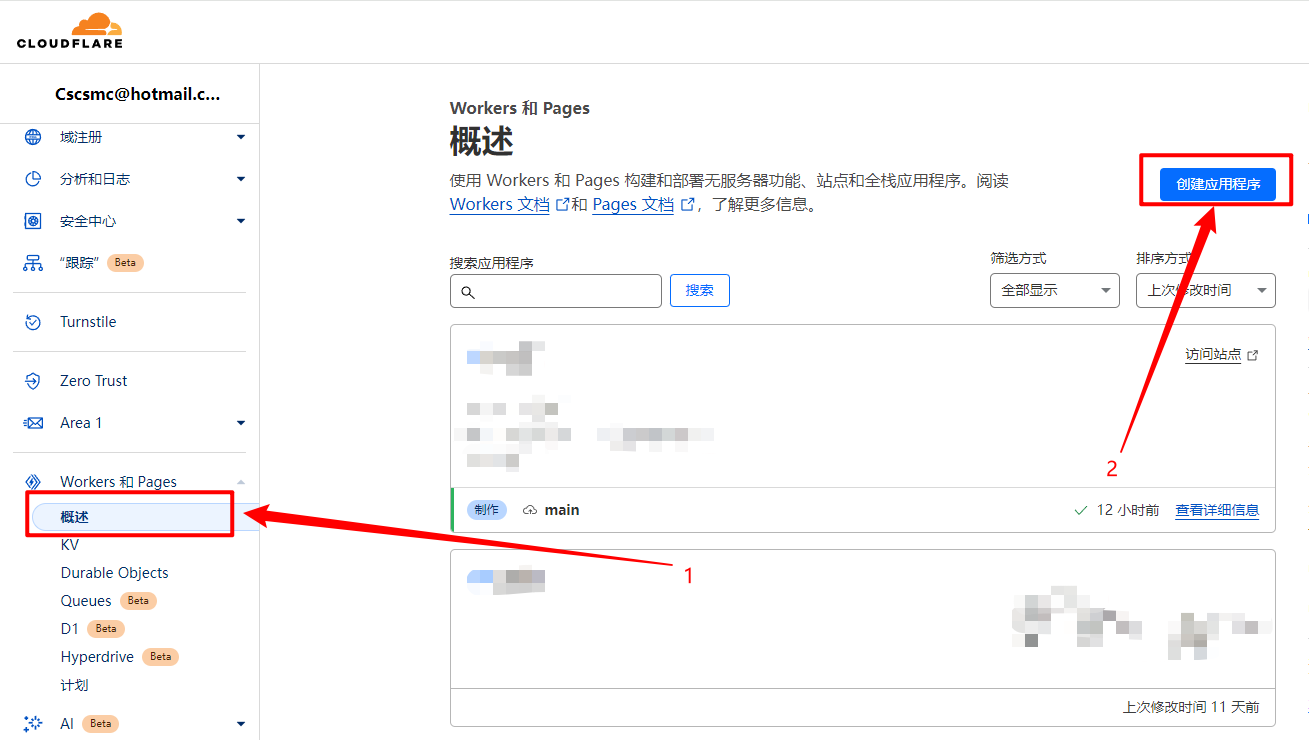Viewport: 1309px width, 740px height.
Task: Click the Turnstile sidebar icon
Action: 33,322
